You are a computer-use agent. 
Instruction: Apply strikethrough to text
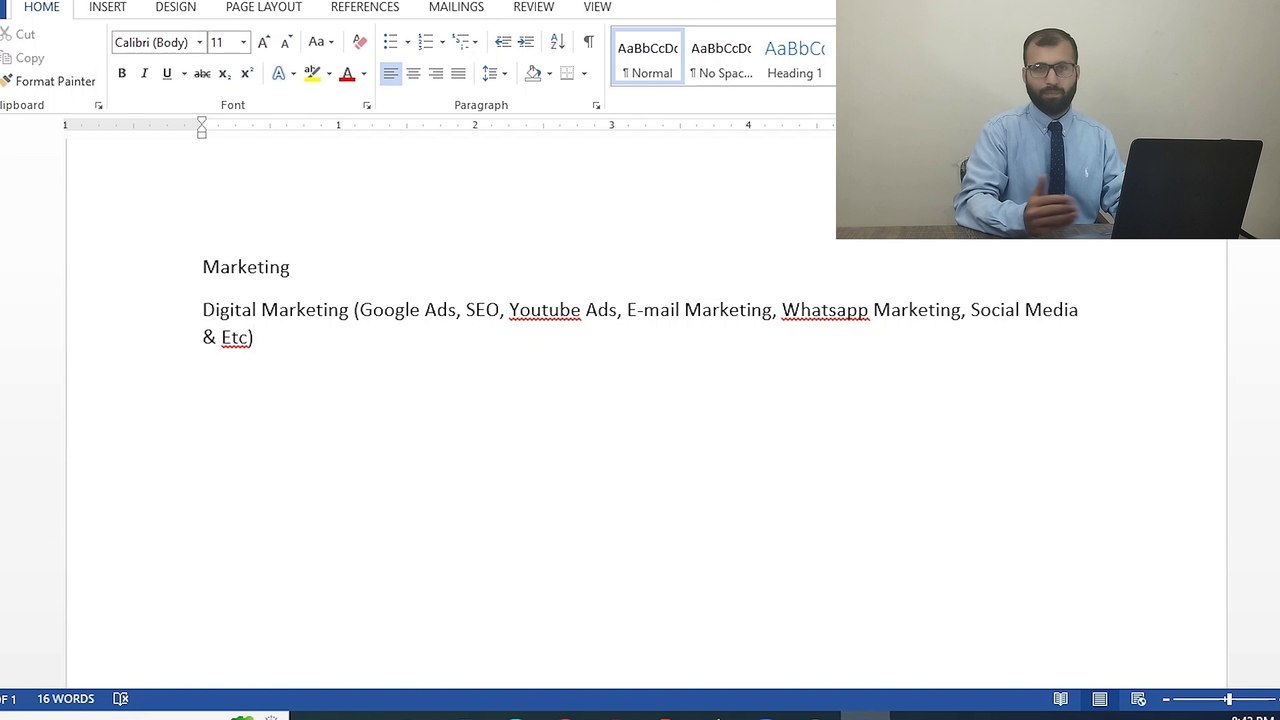[202, 73]
